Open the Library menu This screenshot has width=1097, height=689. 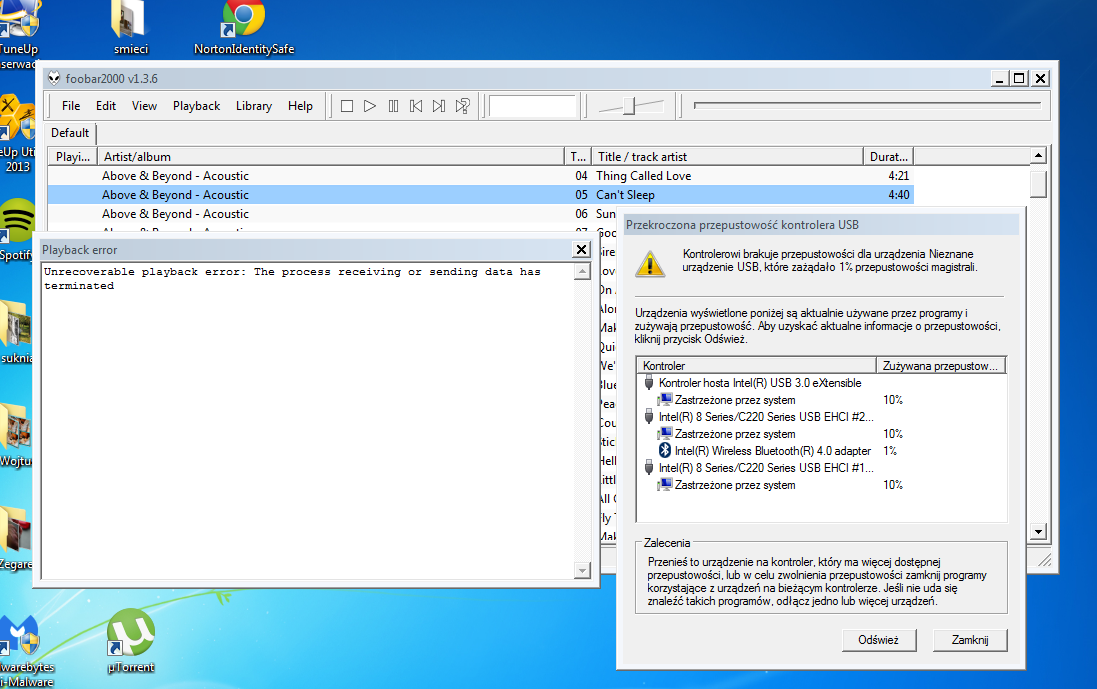pos(254,106)
